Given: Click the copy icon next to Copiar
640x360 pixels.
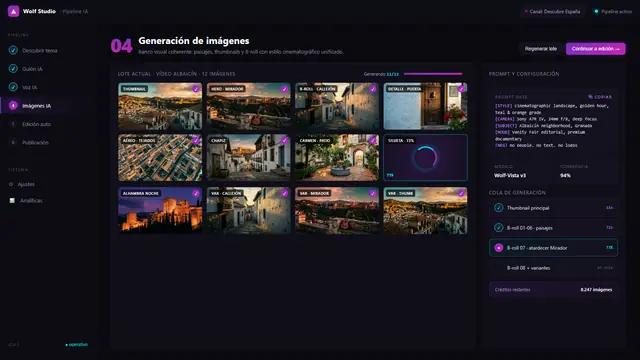Looking at the screenshot, I should pyautogui.click(x=590, y=97).
